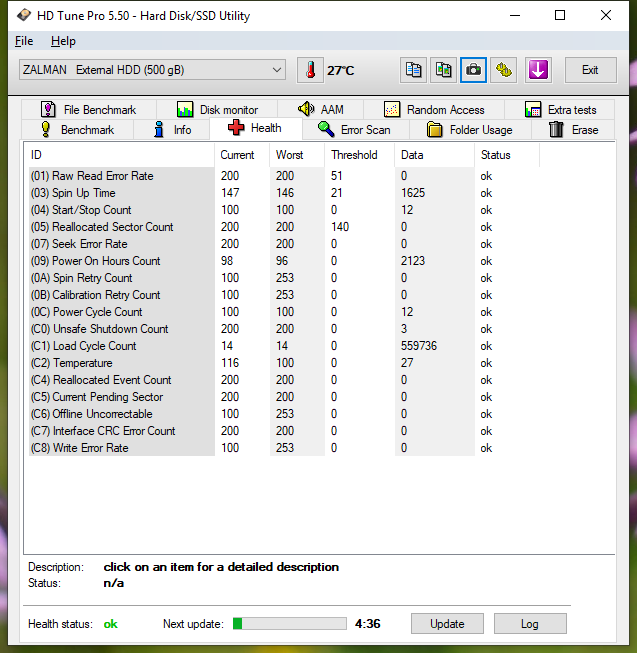Open the File menu

[x=24, y=41]
